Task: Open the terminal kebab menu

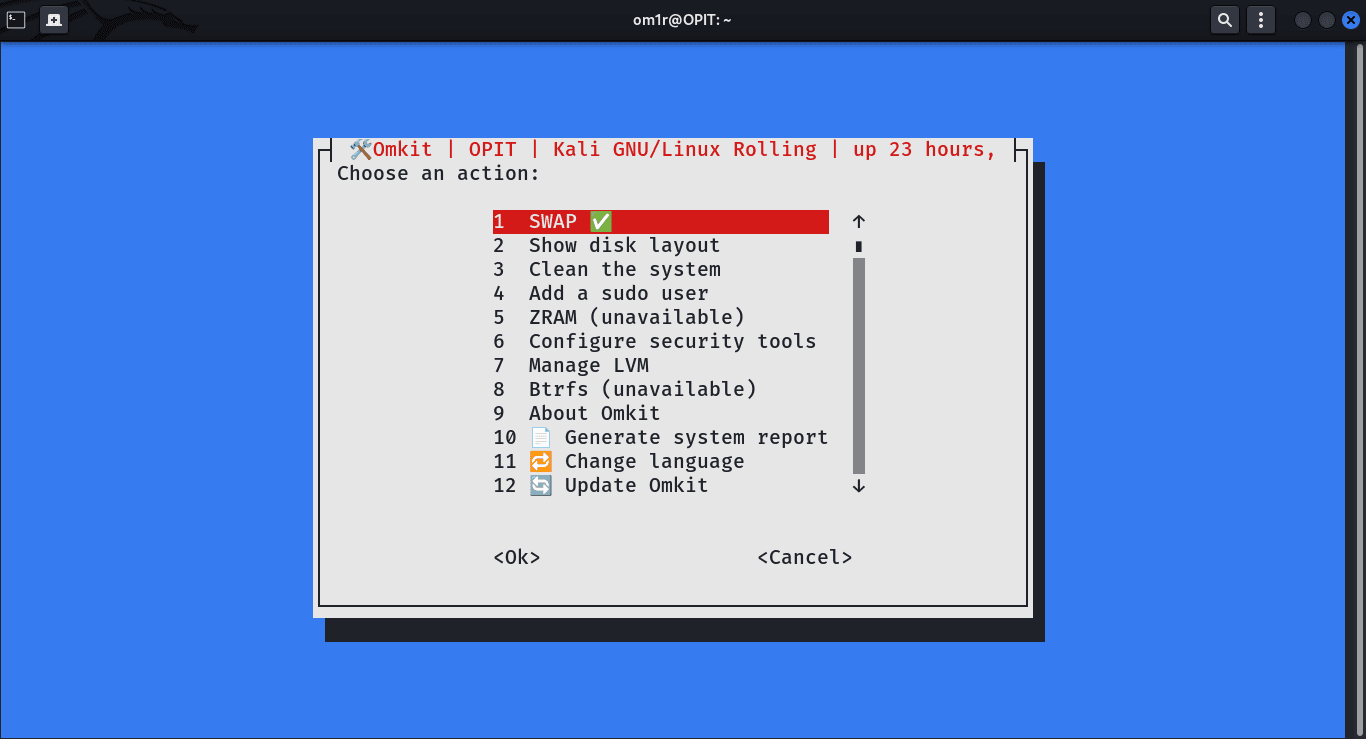Action: coord(1261,19)
